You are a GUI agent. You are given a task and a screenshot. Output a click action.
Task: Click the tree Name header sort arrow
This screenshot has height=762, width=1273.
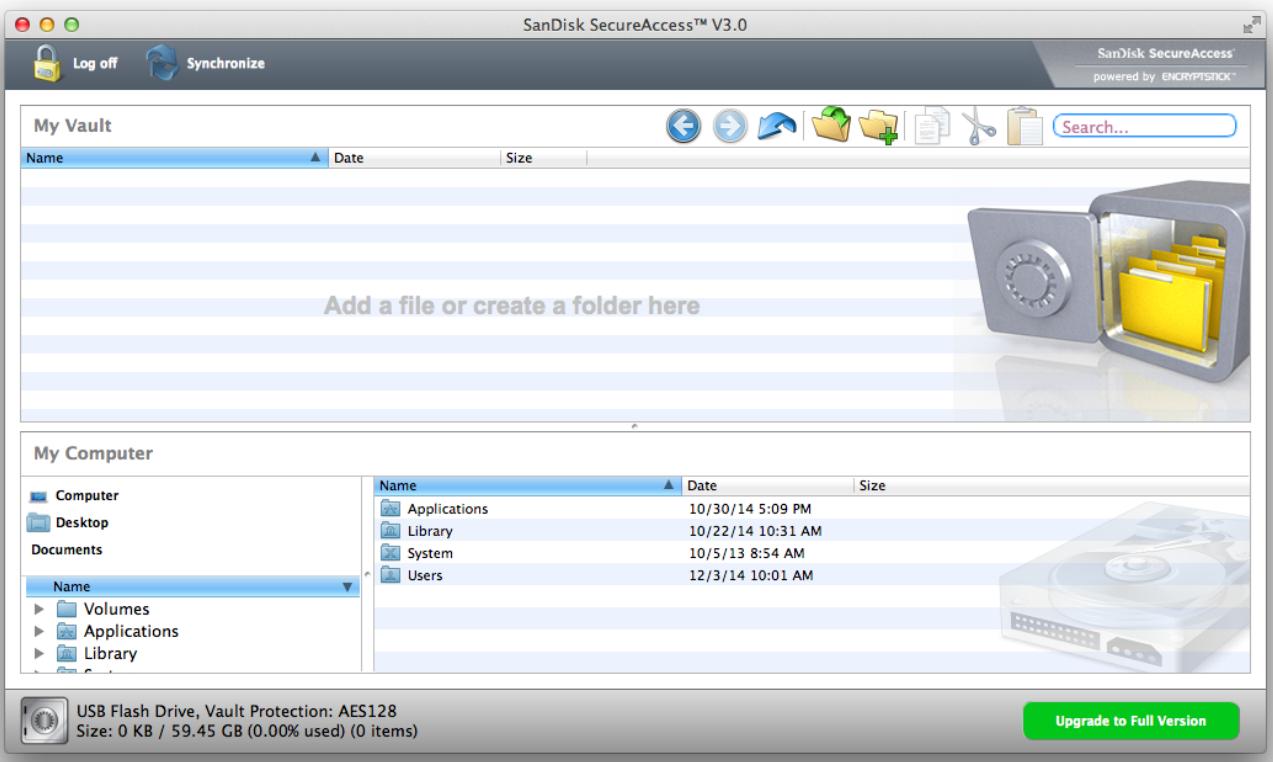click(x=347, y=587)
